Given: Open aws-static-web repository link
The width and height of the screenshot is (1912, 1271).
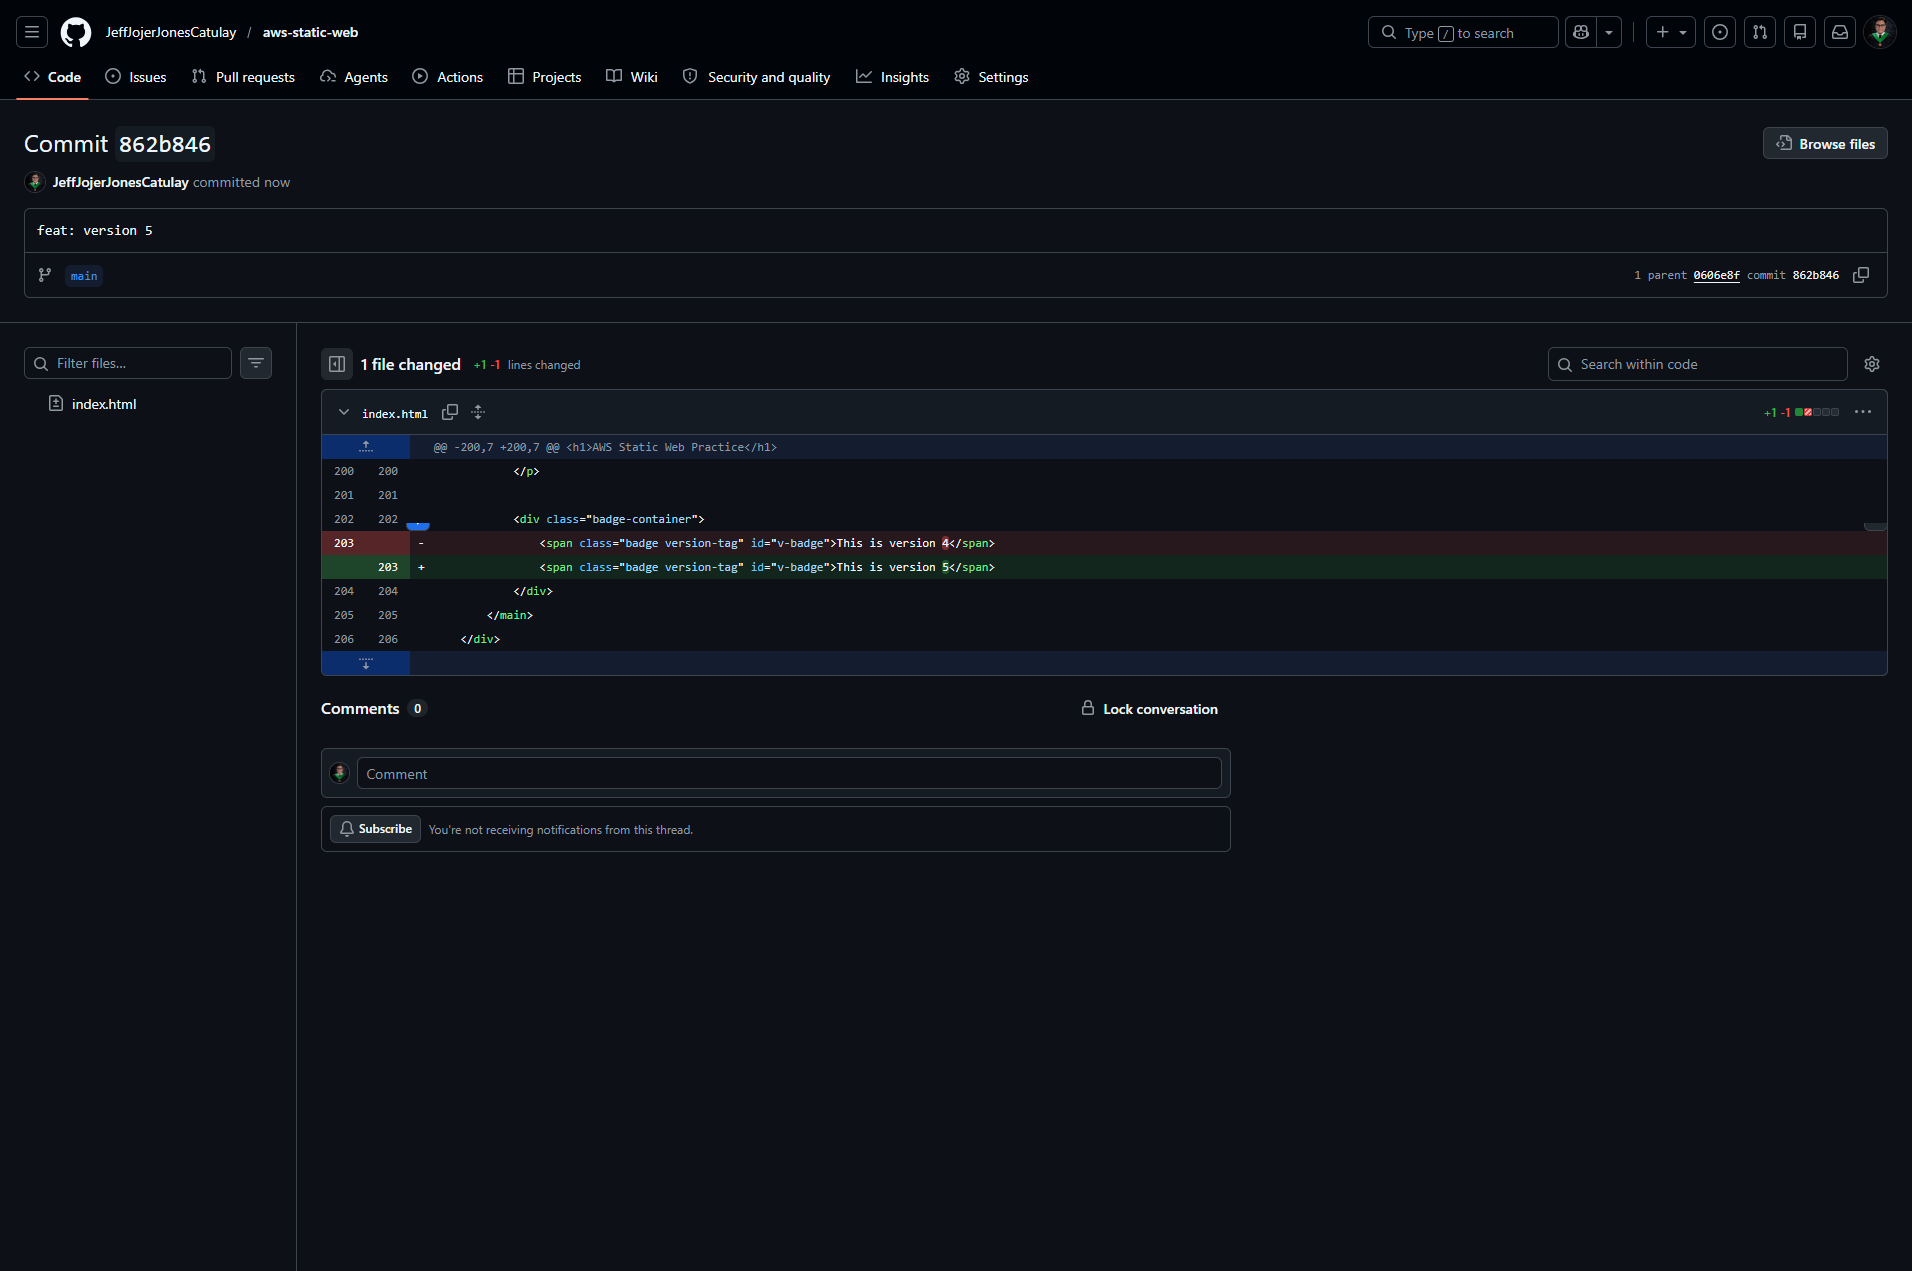Looking at the screenshot, I should (310, 32).
